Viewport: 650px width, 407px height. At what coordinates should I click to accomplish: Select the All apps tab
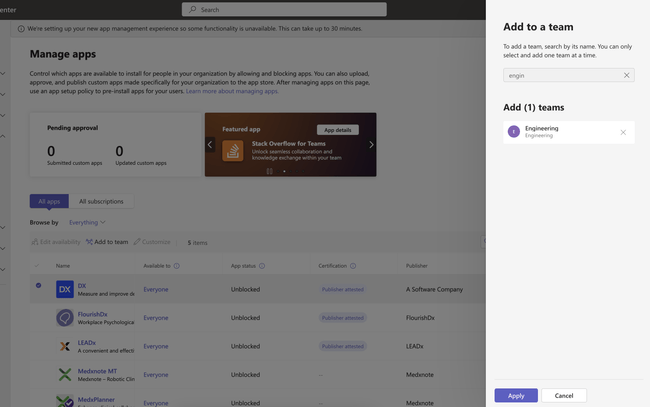coord(49,201)
